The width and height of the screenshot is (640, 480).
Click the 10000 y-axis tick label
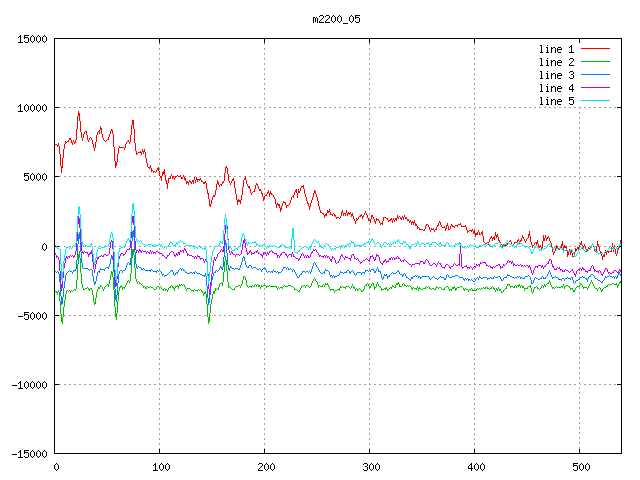32,108
